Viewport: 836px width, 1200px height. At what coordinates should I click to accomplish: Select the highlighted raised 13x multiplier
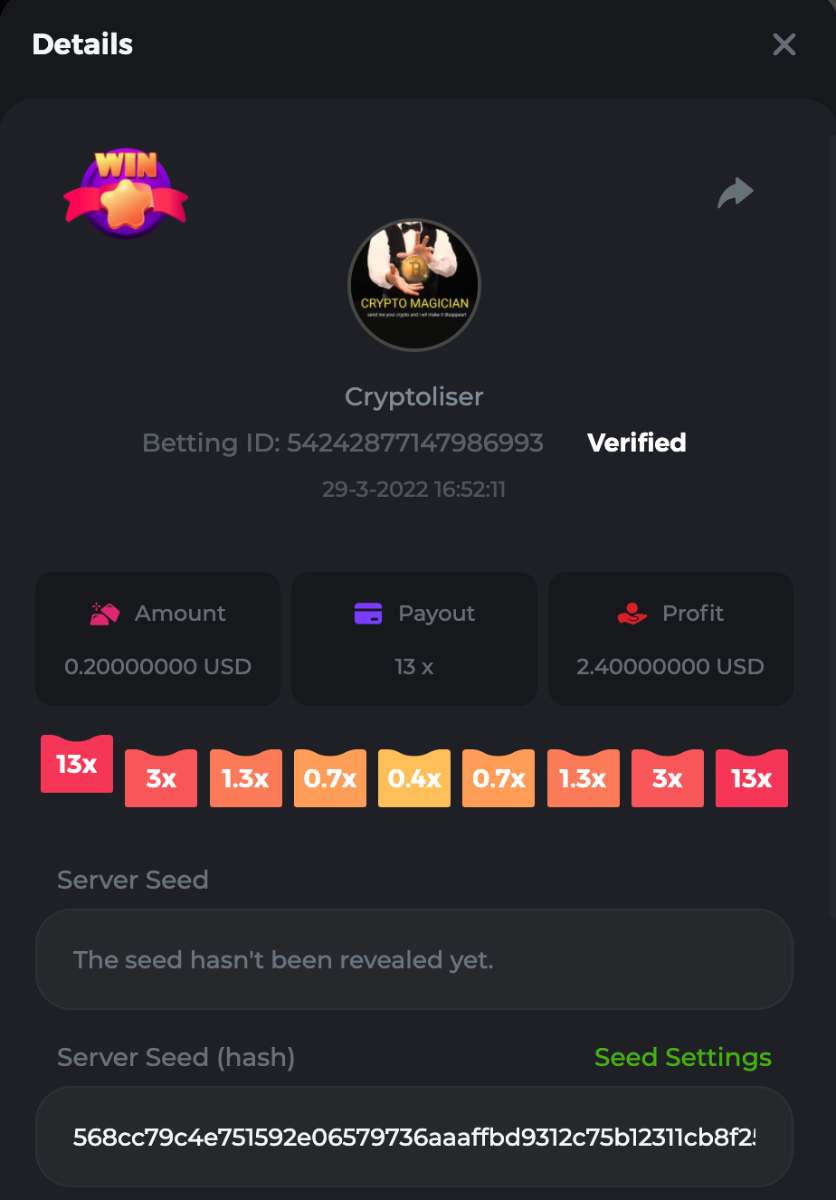(77, 764)
